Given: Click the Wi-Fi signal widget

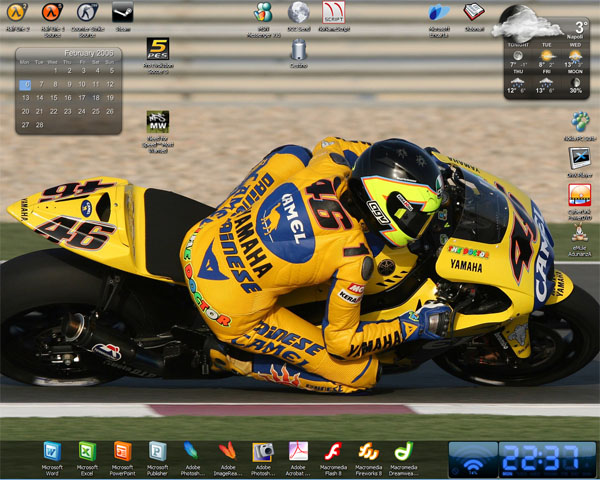Looking at the screenshot, I should [x=473, y=459].
